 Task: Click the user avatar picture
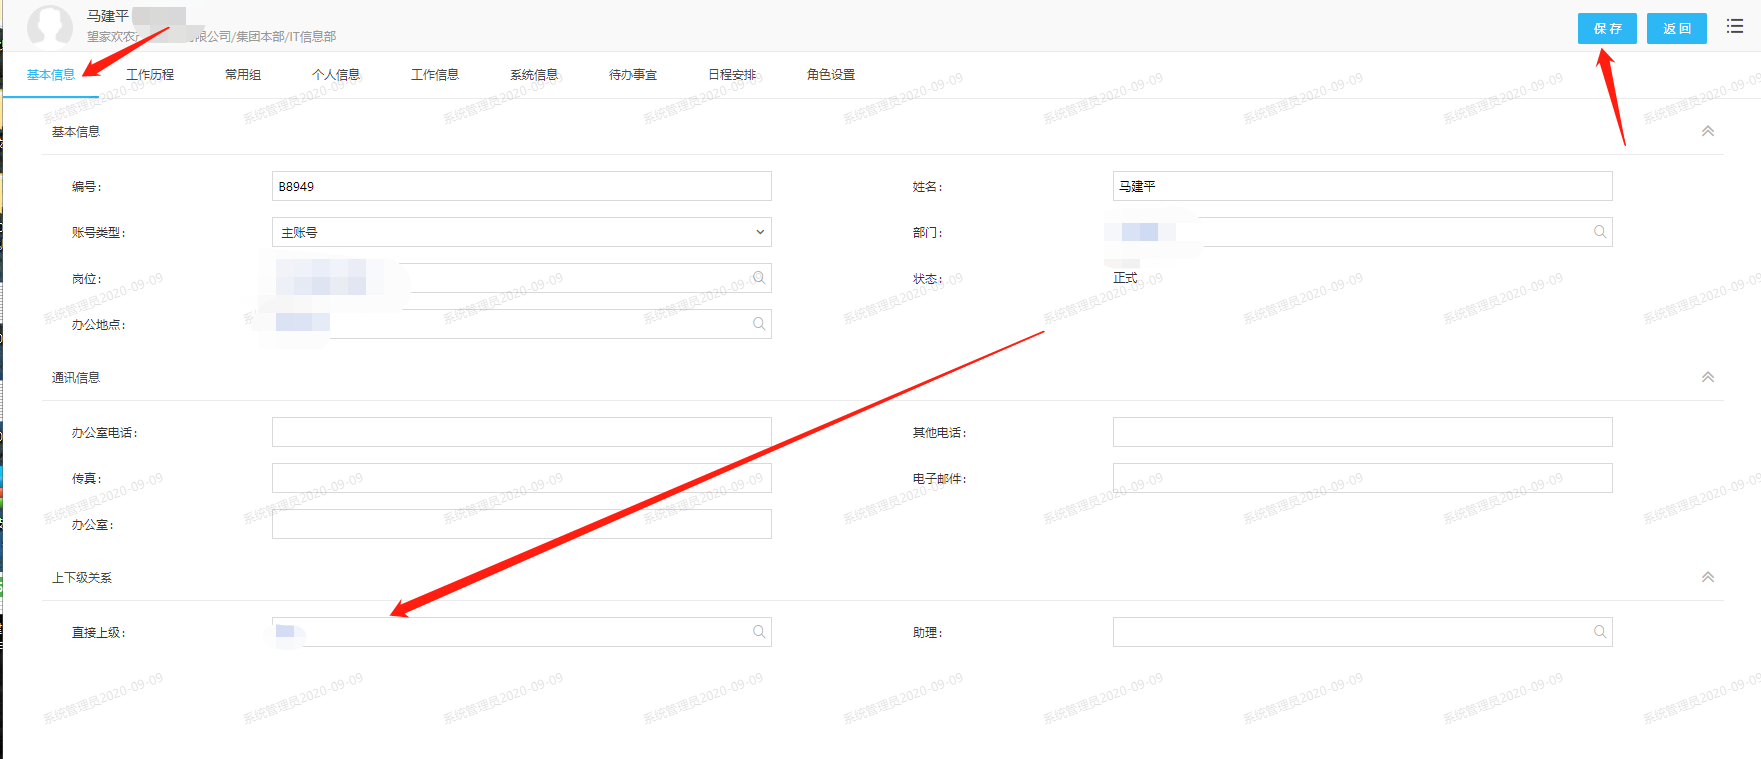pyautogui.click(x=49, y=26)
